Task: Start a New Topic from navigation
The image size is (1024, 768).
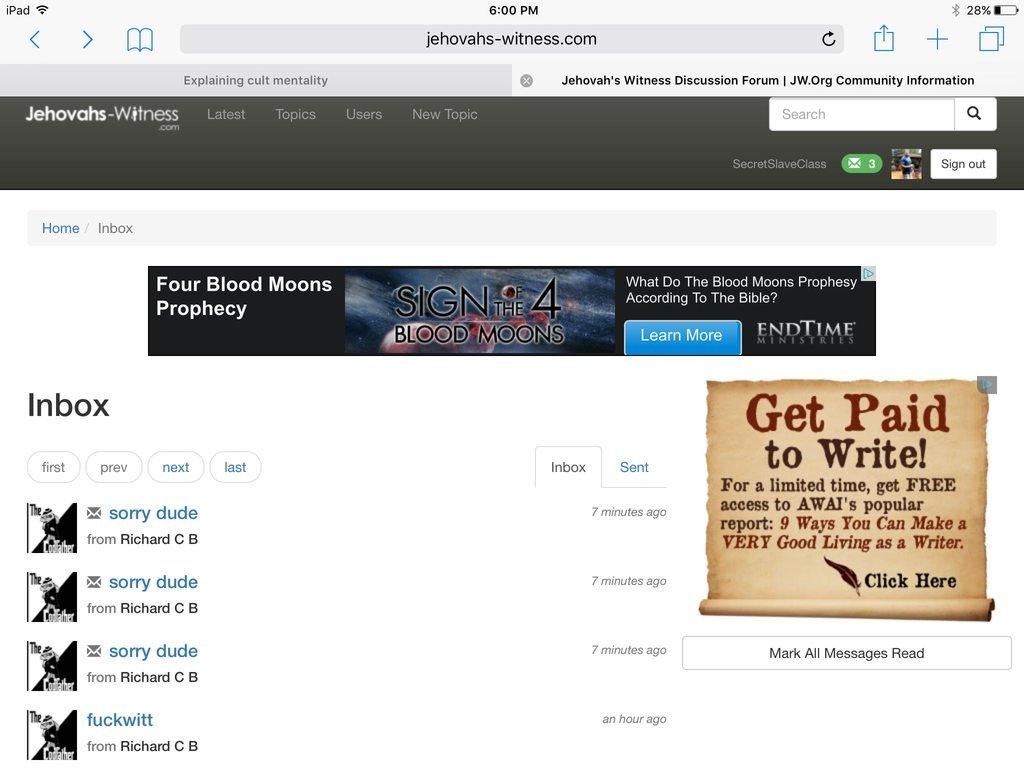Action: point(445,114)
